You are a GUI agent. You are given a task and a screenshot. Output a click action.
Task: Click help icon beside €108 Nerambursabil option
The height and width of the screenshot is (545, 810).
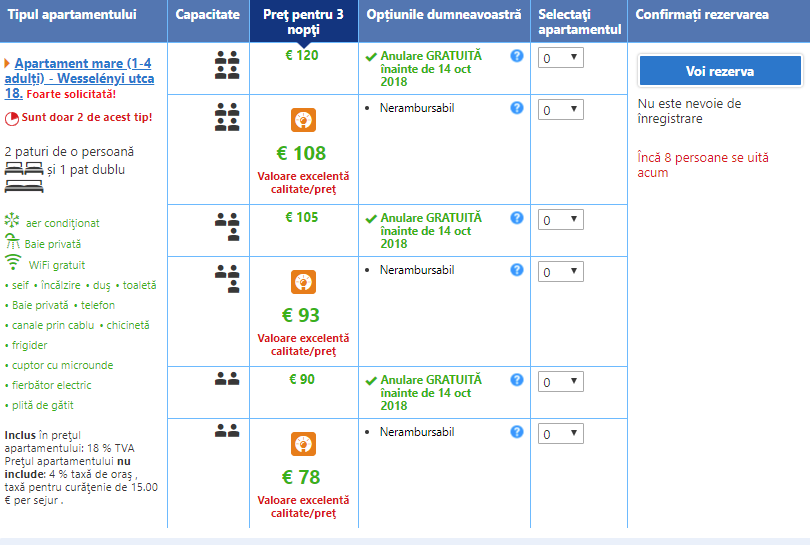(x=517, y=108)
